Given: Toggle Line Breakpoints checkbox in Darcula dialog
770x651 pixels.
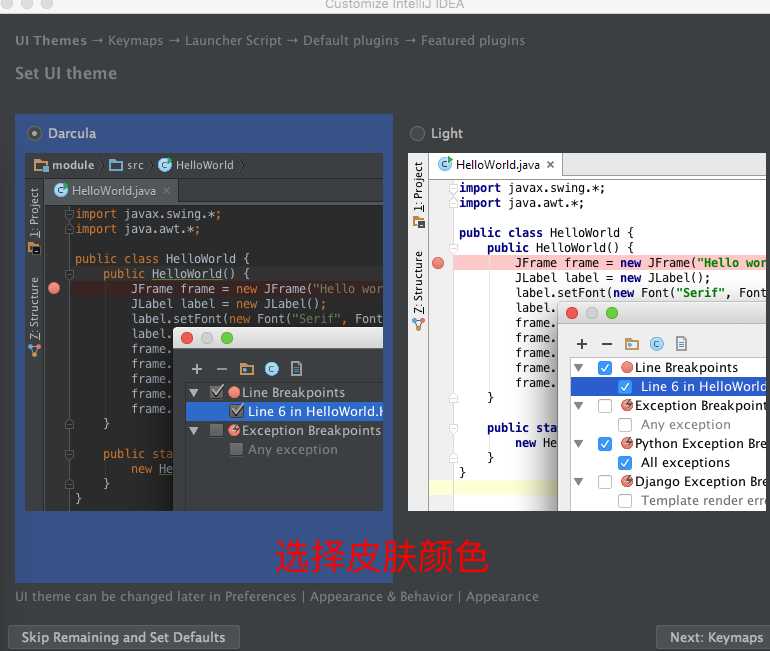Looking at the screenshot, I should tap(217, 392).
